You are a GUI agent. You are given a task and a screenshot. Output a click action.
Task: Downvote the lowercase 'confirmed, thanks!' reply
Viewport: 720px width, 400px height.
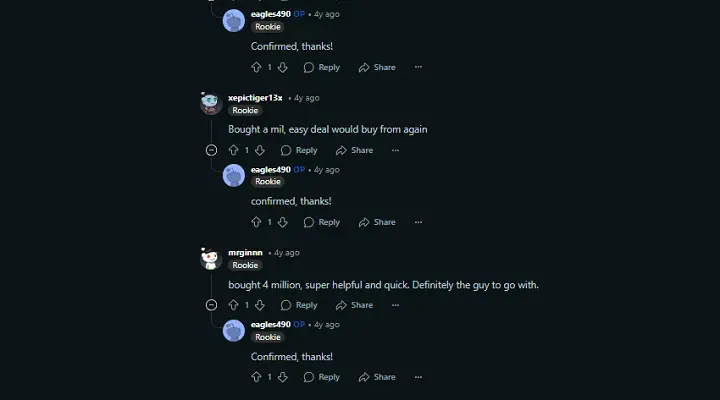click(283, 222)
